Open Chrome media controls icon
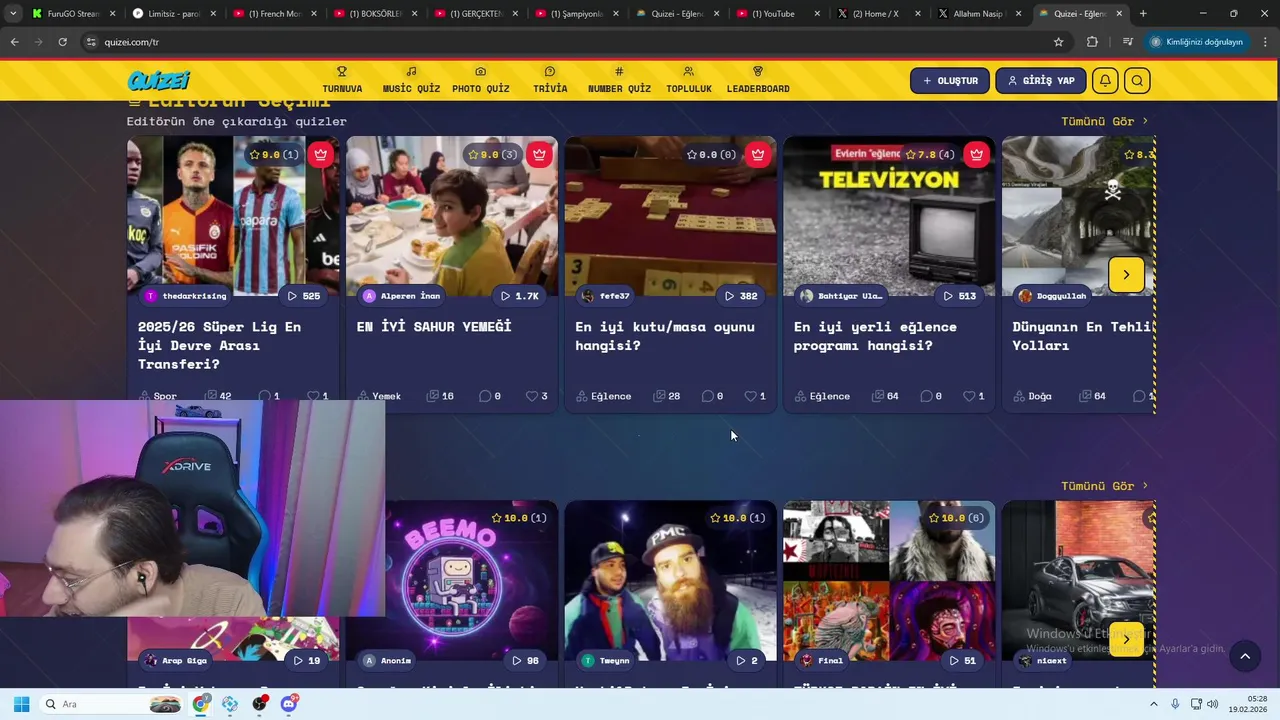 click(x=1128, y=42)
